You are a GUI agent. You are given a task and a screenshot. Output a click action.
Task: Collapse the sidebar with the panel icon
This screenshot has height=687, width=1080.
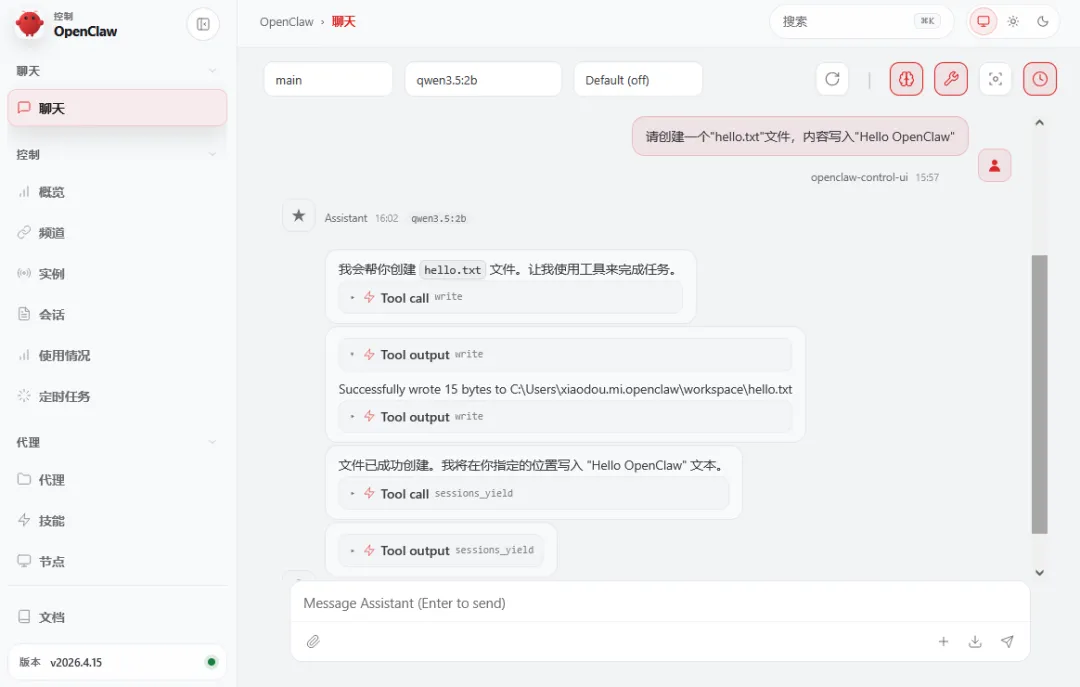[203, 24]
